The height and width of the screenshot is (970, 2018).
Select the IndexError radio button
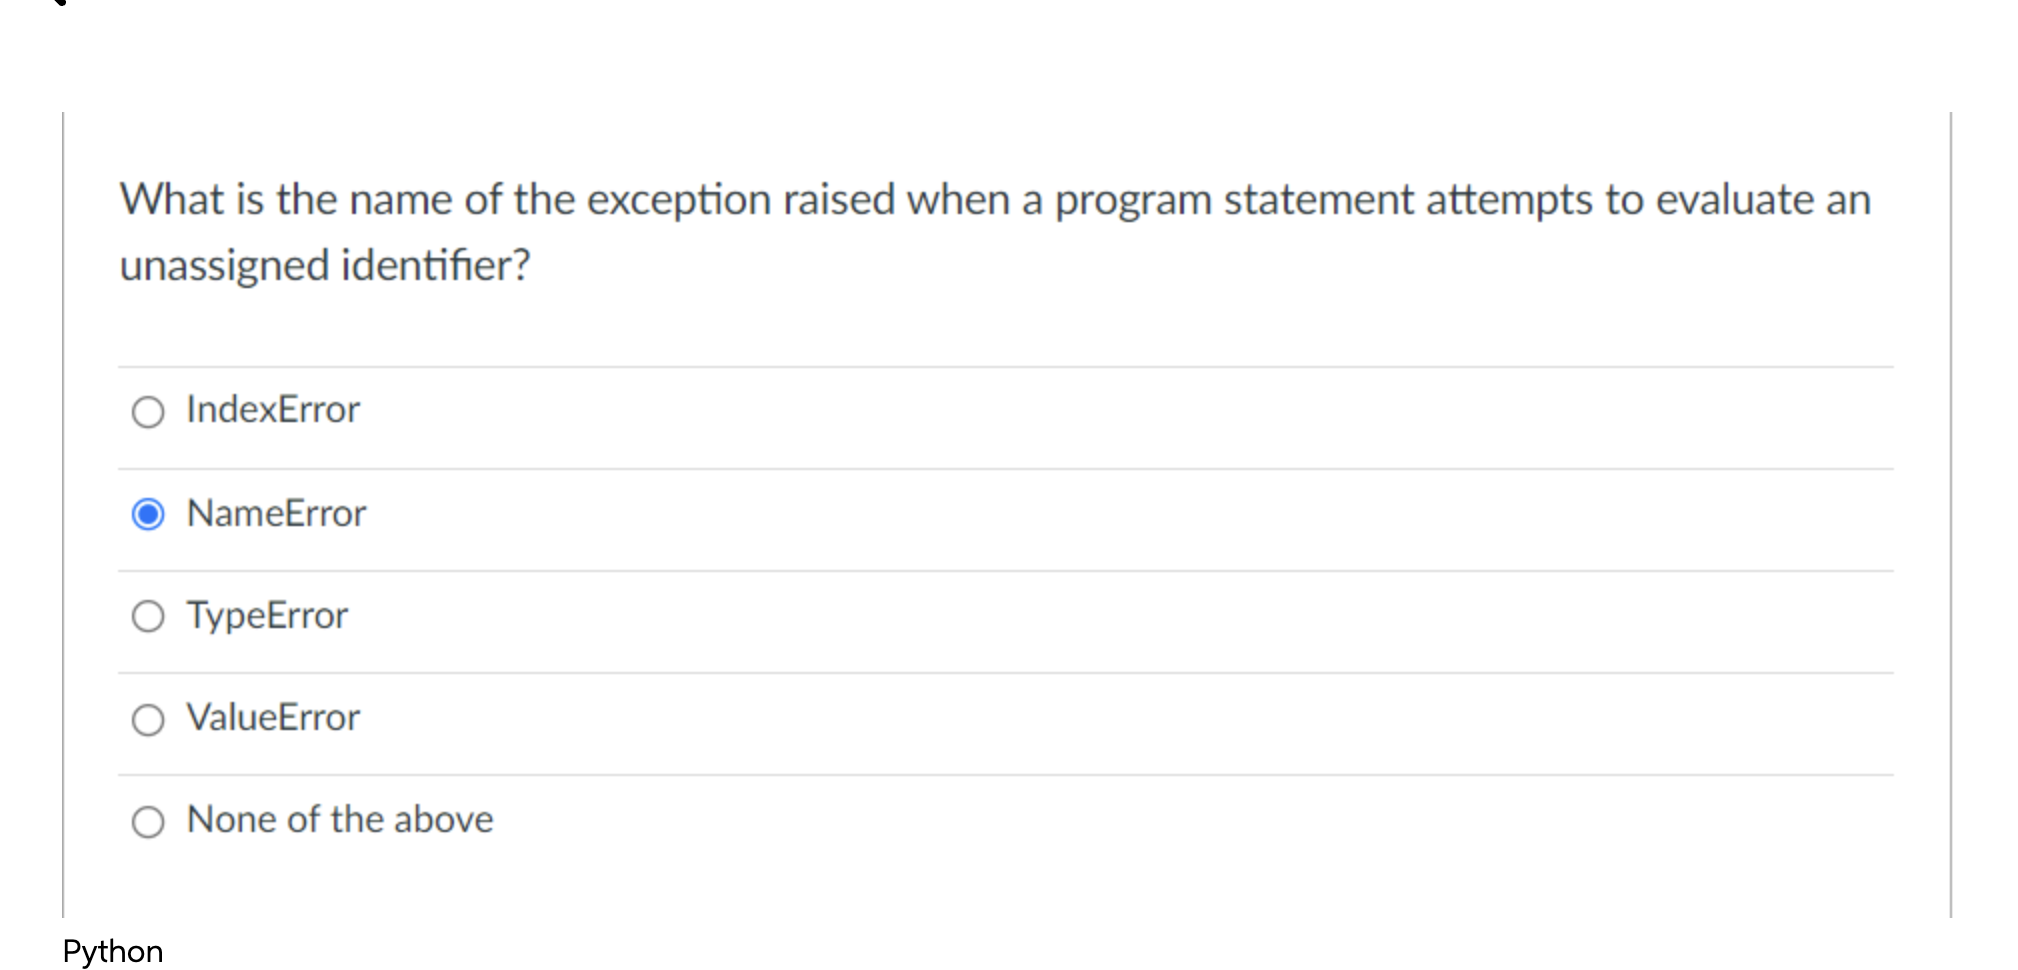coord(148,412)
